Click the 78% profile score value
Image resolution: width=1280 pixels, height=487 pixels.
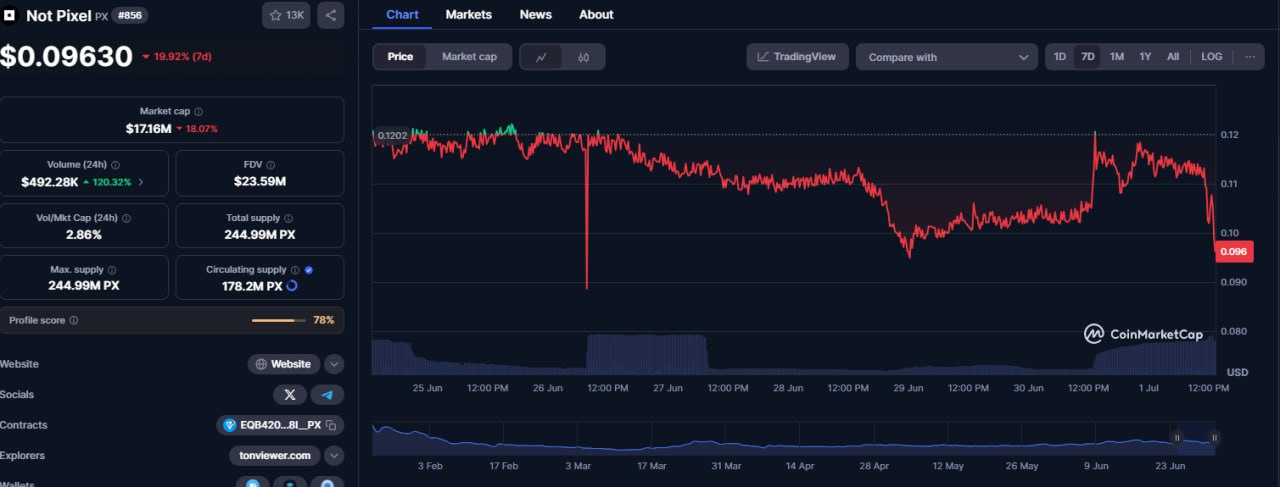[x=324, y=320]
